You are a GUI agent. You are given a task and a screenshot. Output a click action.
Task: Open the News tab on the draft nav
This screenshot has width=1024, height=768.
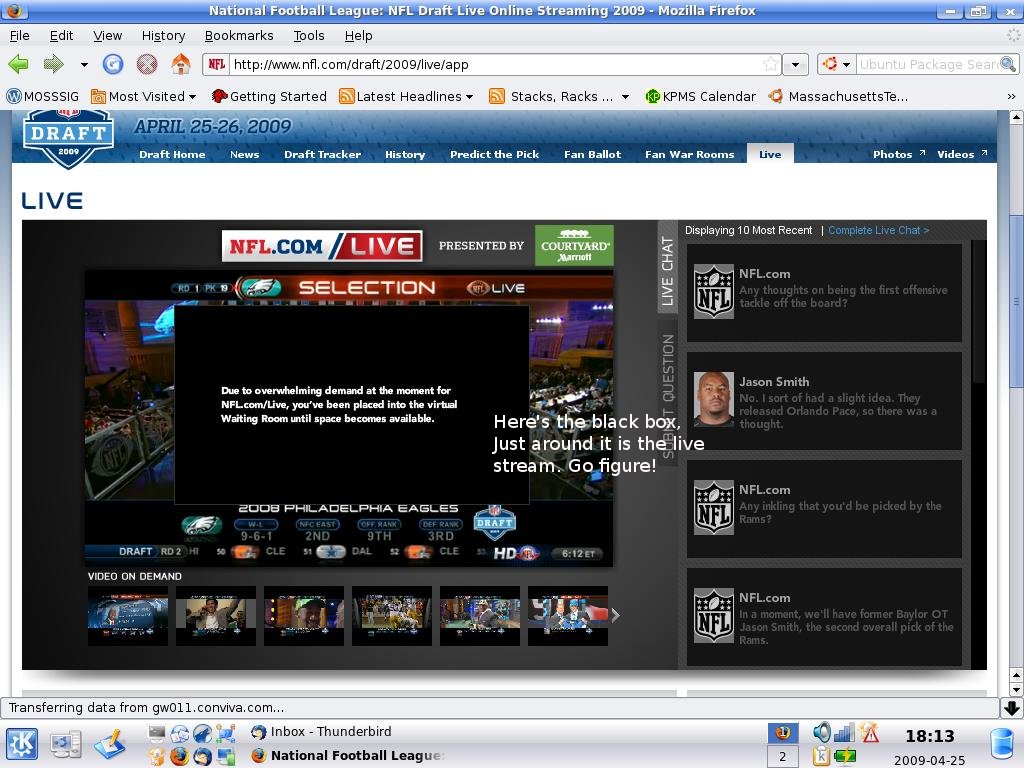[x=244, y=155]
